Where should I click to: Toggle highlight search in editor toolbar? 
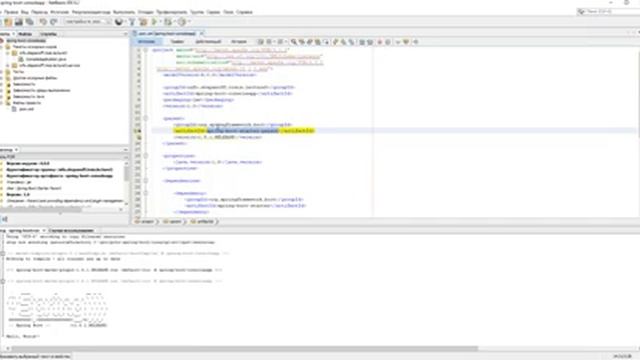318,42
